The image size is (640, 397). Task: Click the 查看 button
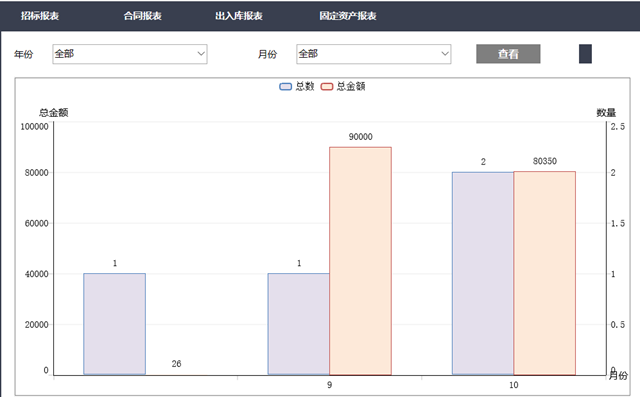pyautogui.click(x=508, y=54)
